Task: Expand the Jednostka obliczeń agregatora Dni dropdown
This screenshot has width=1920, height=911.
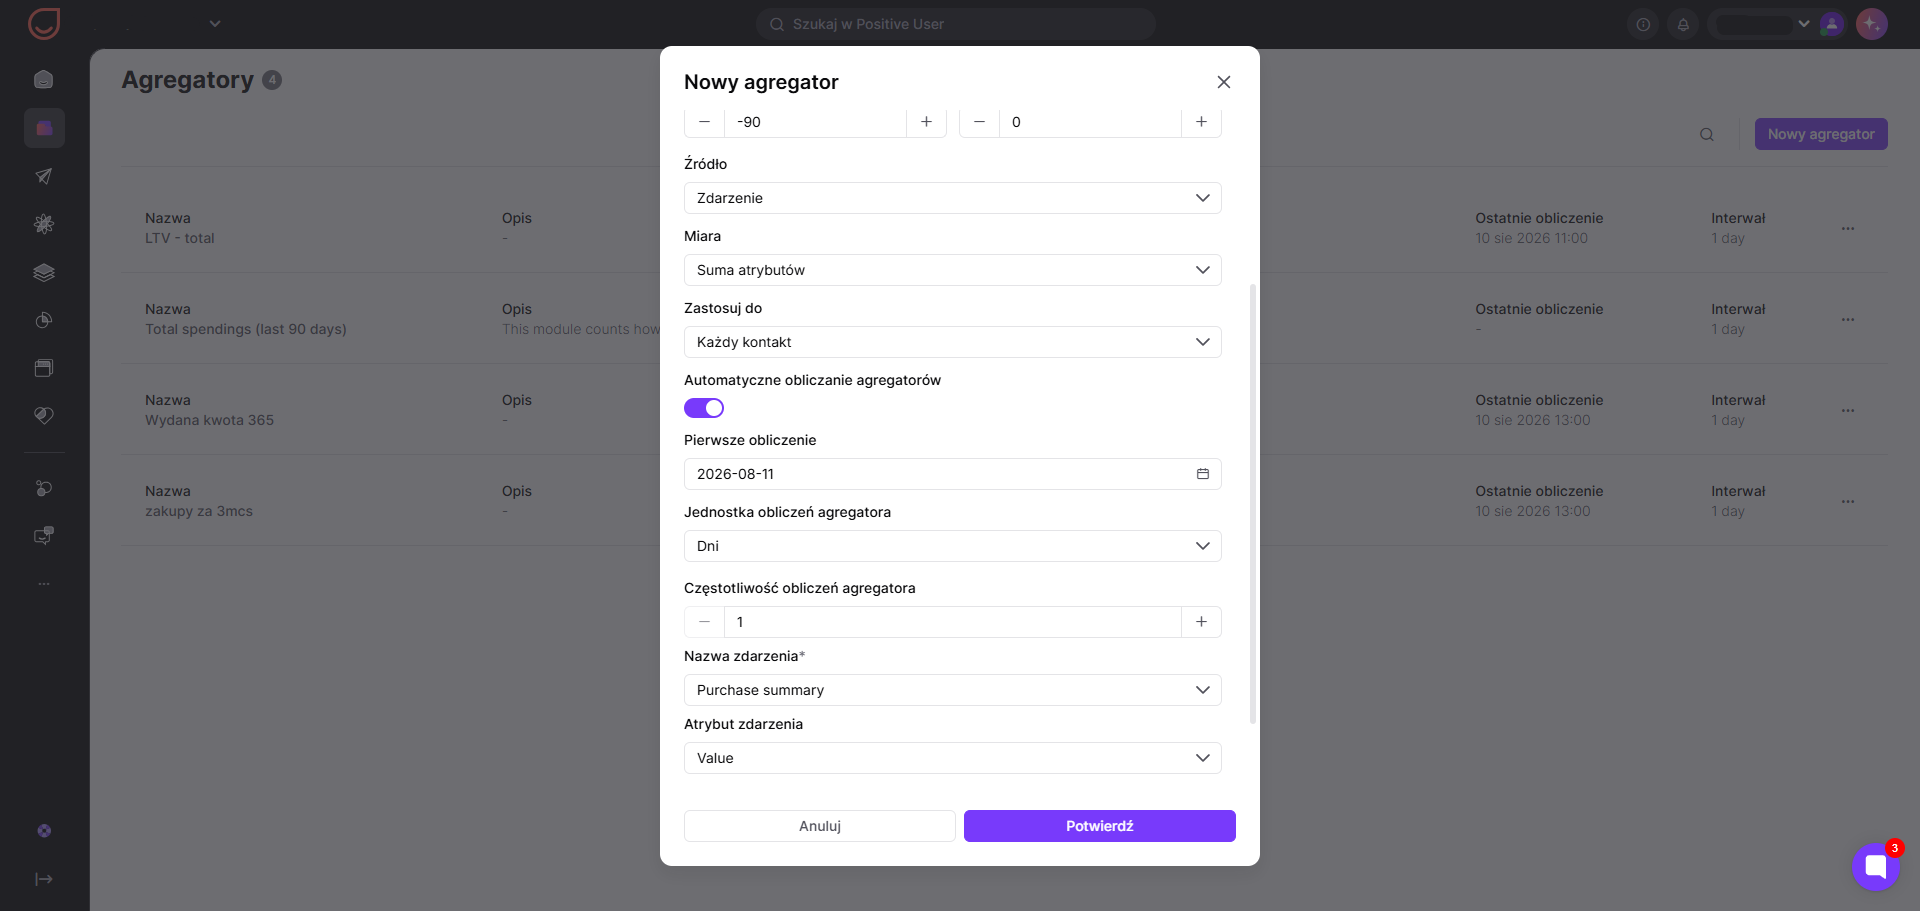Action: (952, 546)
